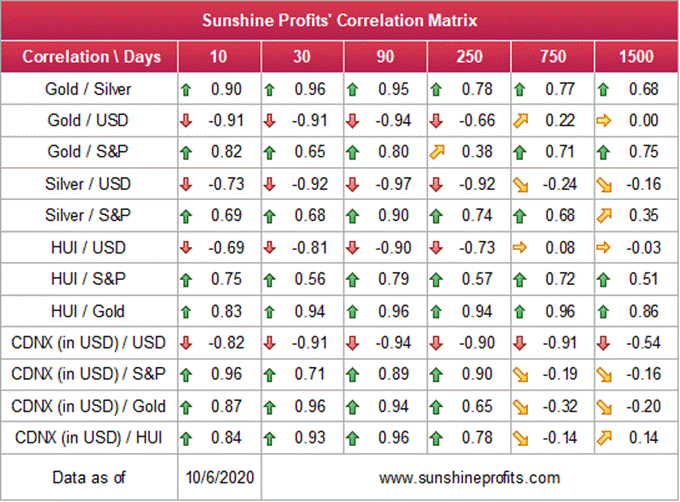
Task: Click the green up arrow in Gold / Silver 10-day cell
Action: click(x=186, y=90)
